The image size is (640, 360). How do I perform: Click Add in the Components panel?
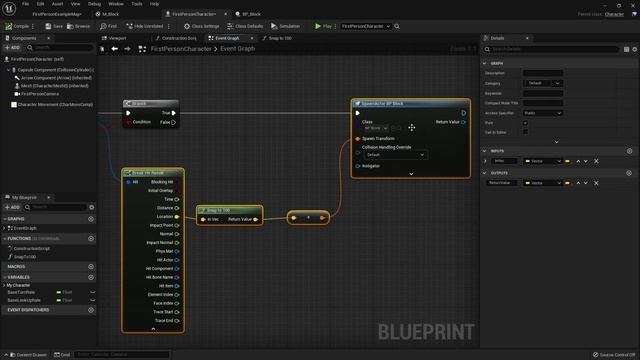(12, 48)
